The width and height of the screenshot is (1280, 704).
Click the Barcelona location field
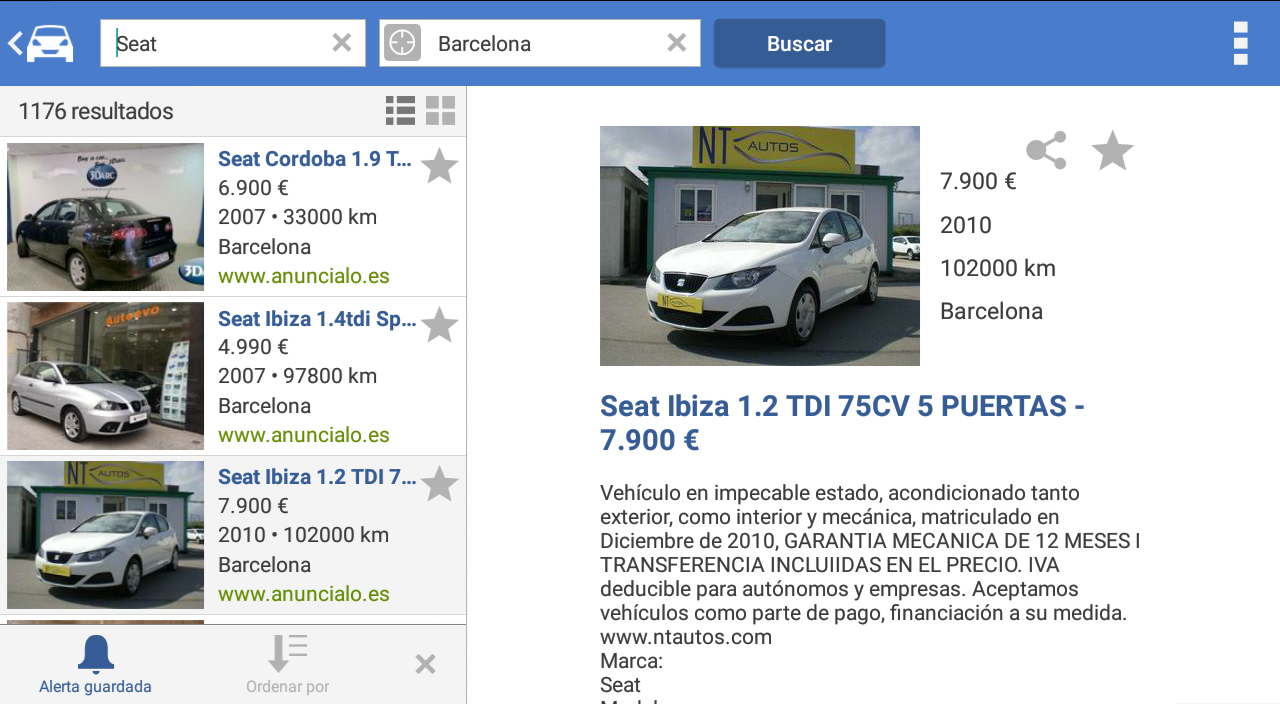click(x=540, y=43)
